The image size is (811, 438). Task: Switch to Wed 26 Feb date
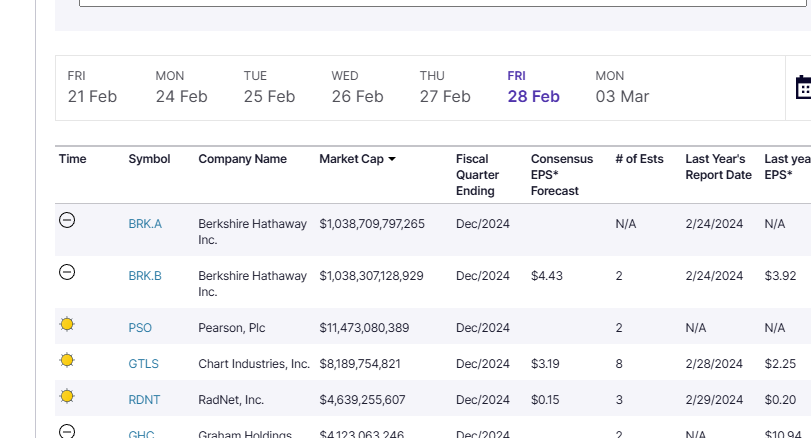coord(357,87)
